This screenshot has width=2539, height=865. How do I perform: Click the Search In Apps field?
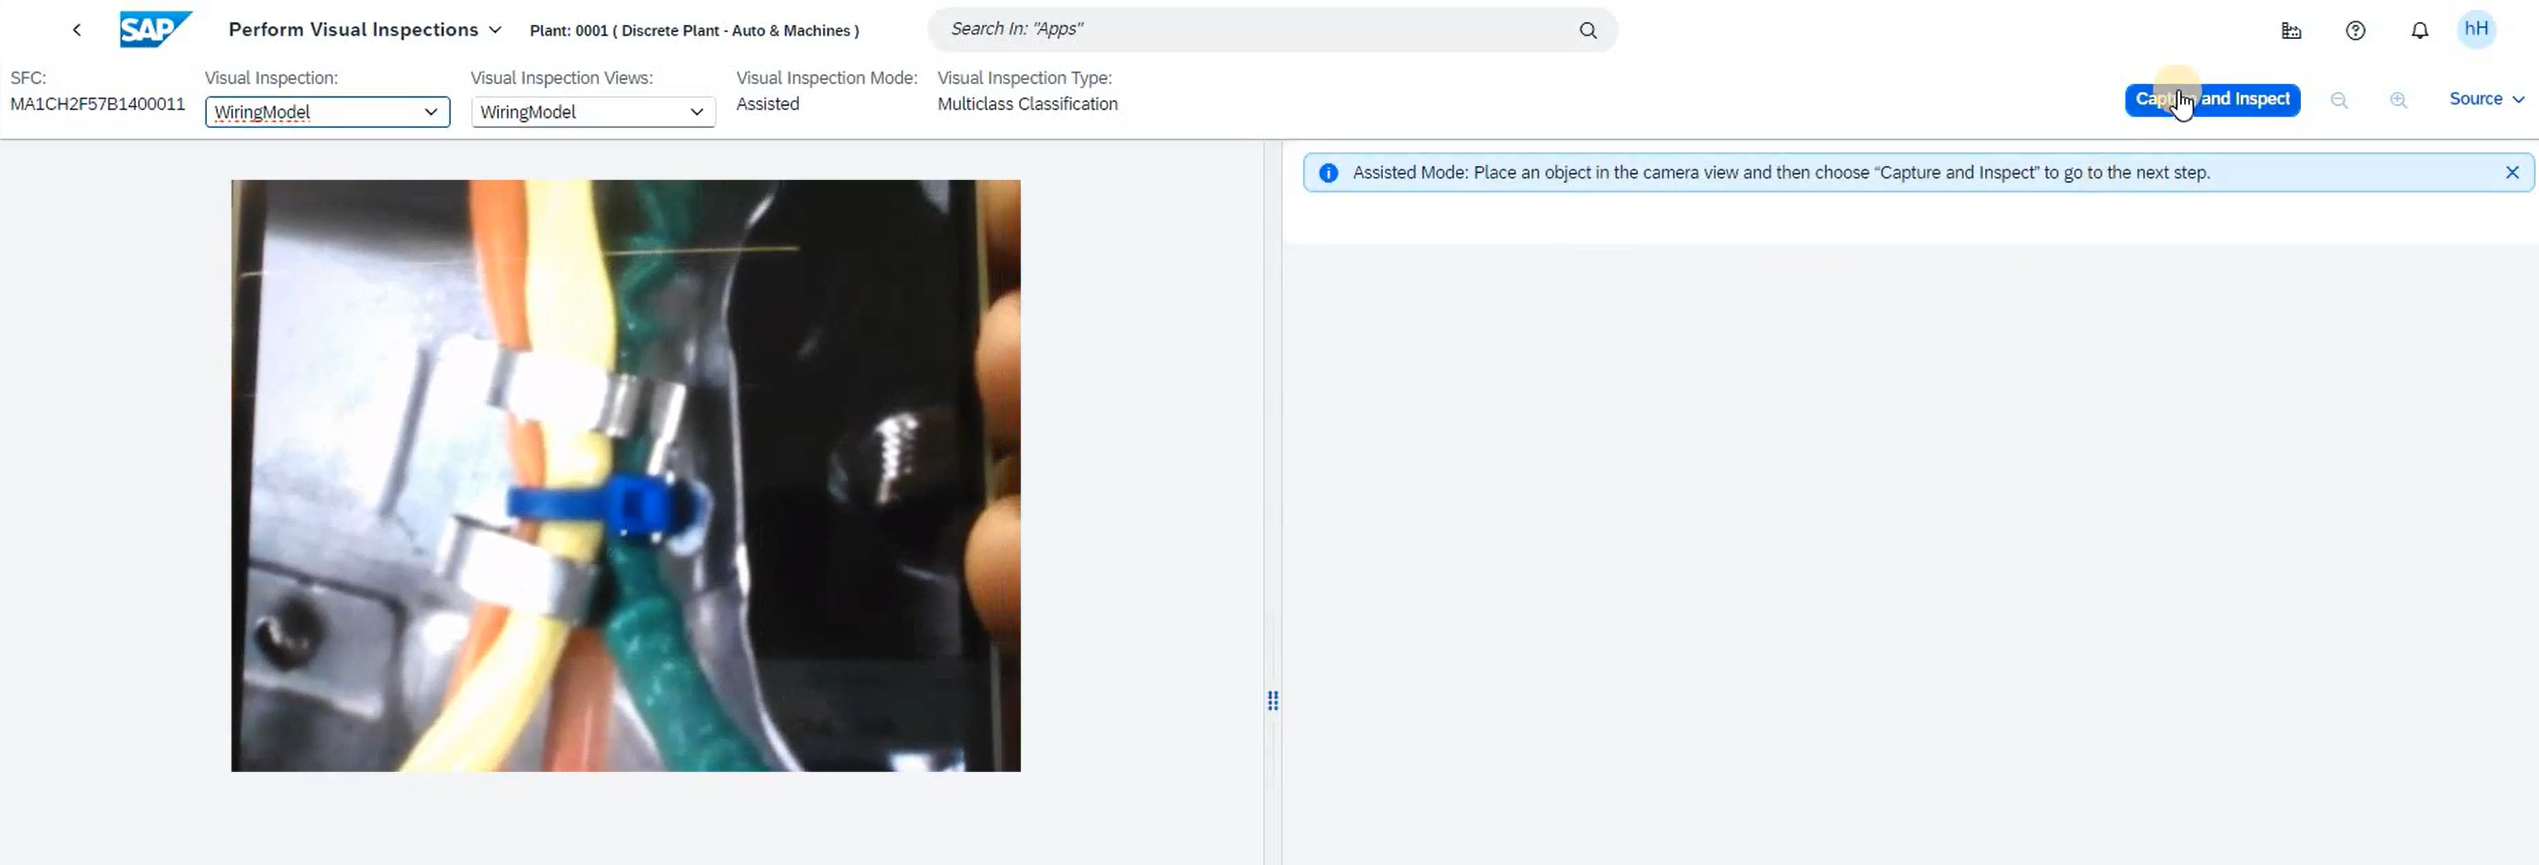click(1255, 30)
